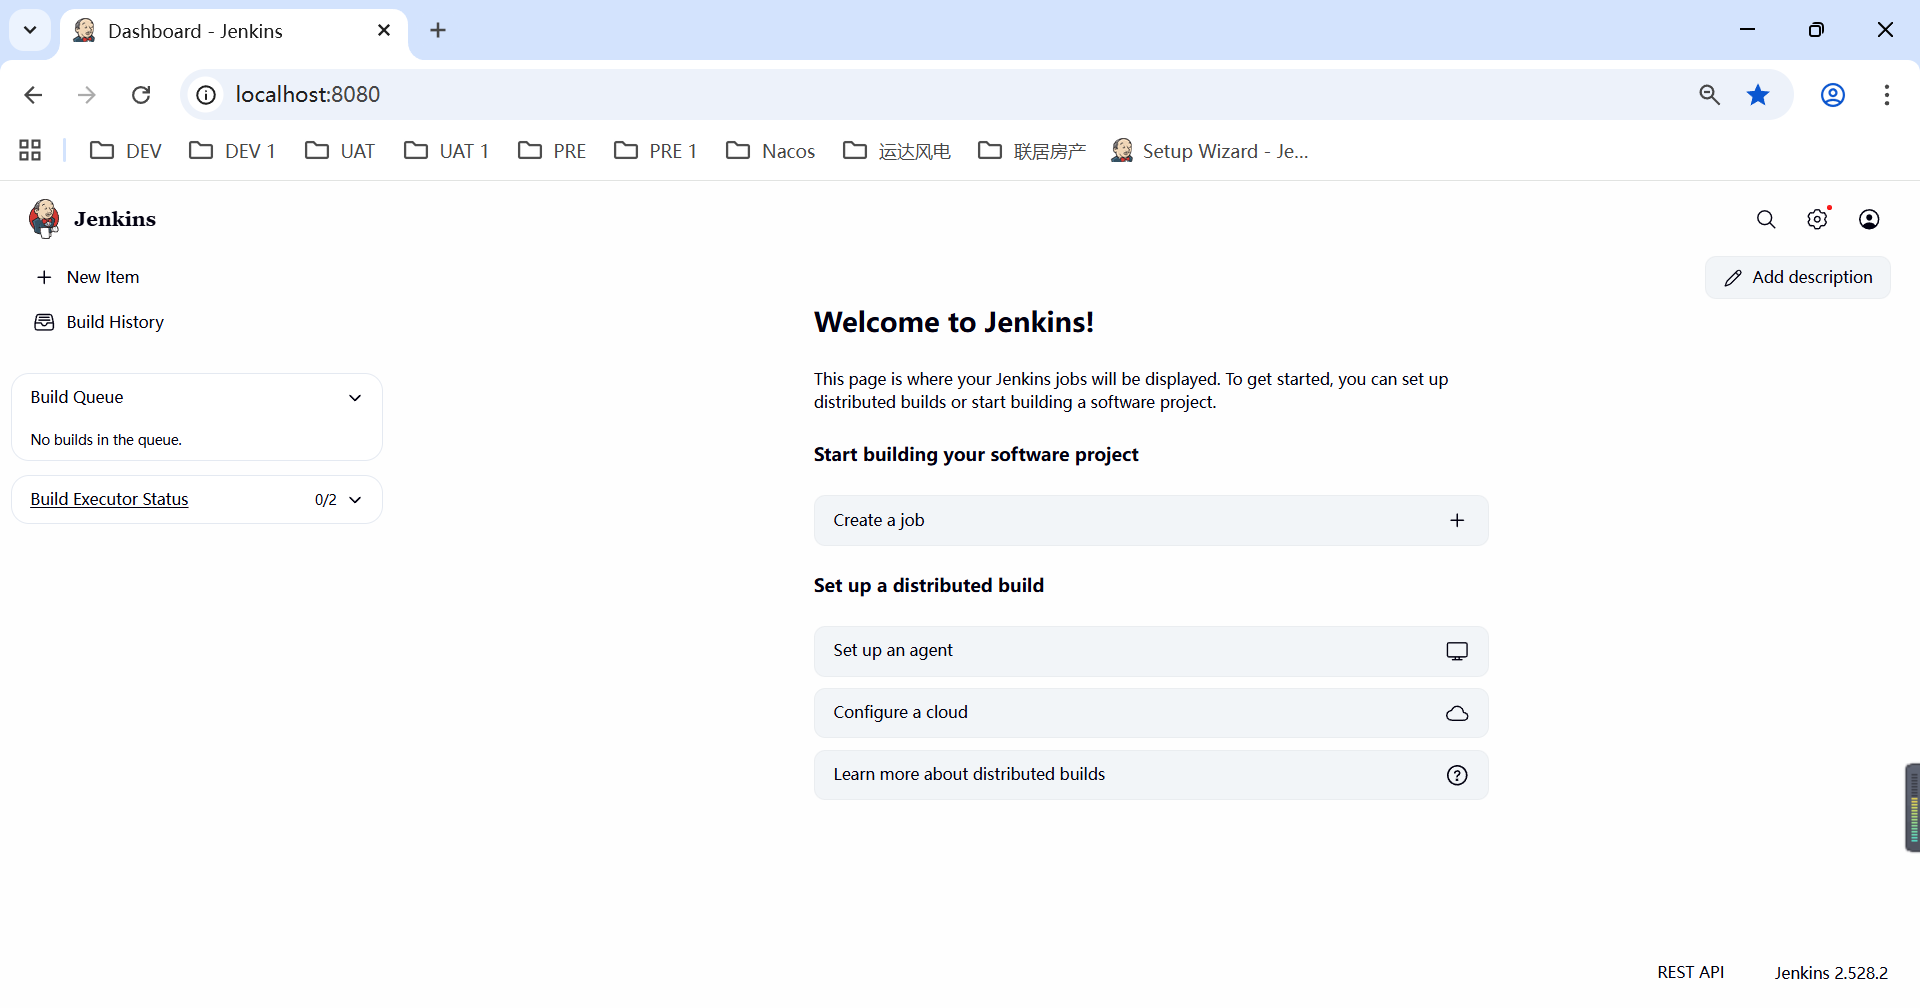Screen dimensions: 1920x1008
Task: Click the side widget on right edge
Action: pyautogui.click(x=1912, y=808)
